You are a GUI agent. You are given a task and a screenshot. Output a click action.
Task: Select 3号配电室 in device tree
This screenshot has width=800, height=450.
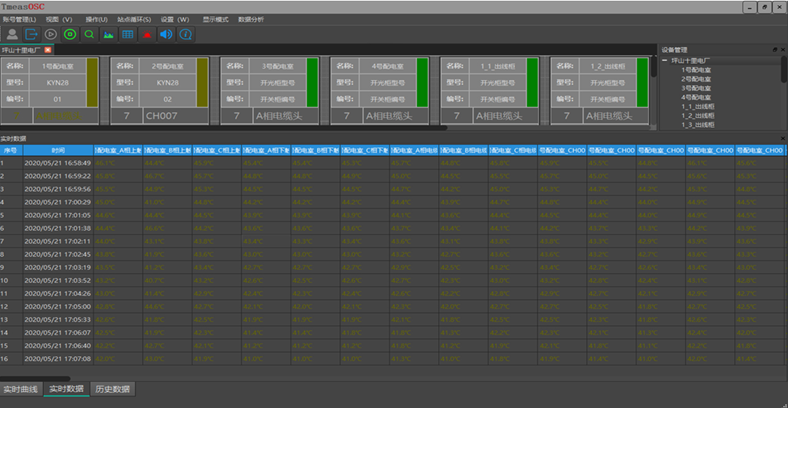tap(695, 88)
